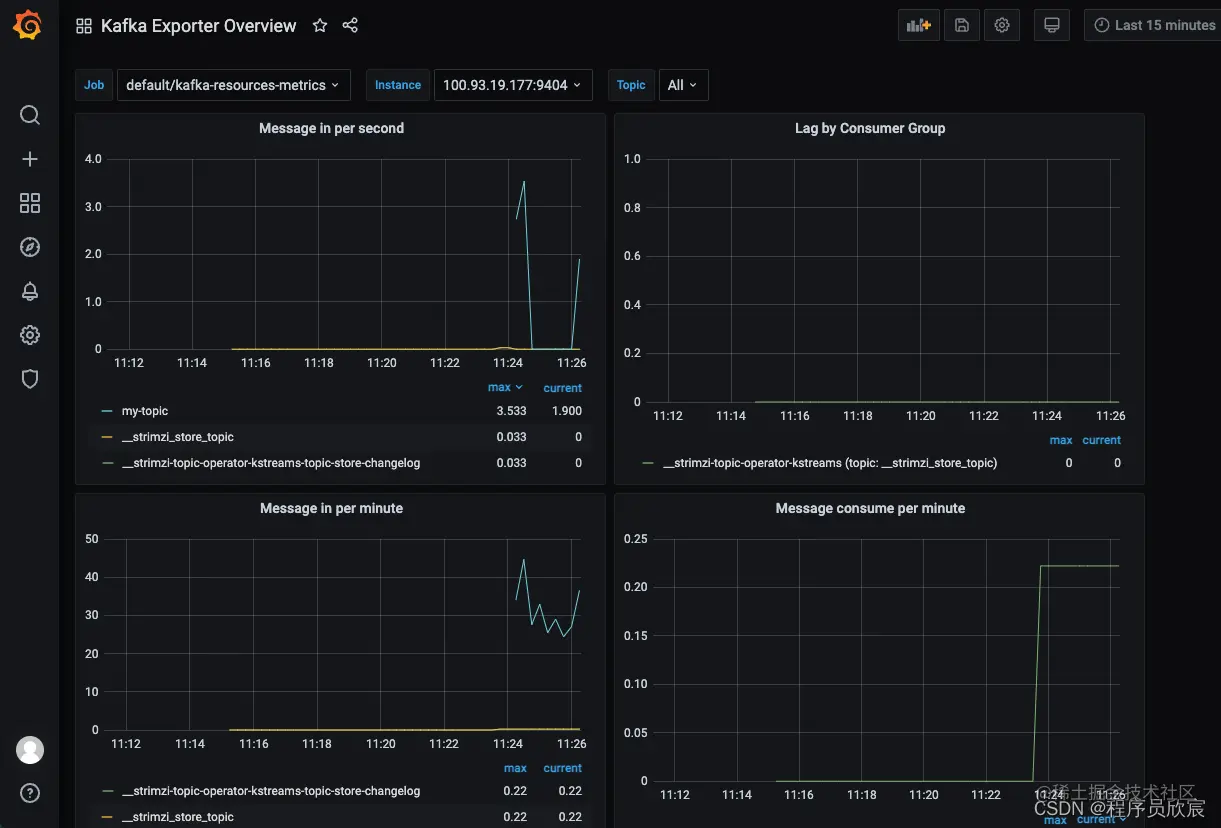The width and height of the screenshot is (1221, 828).
Task: Toggle kstreams-topic-store-changelog series in per second legend
Action: 271,463
